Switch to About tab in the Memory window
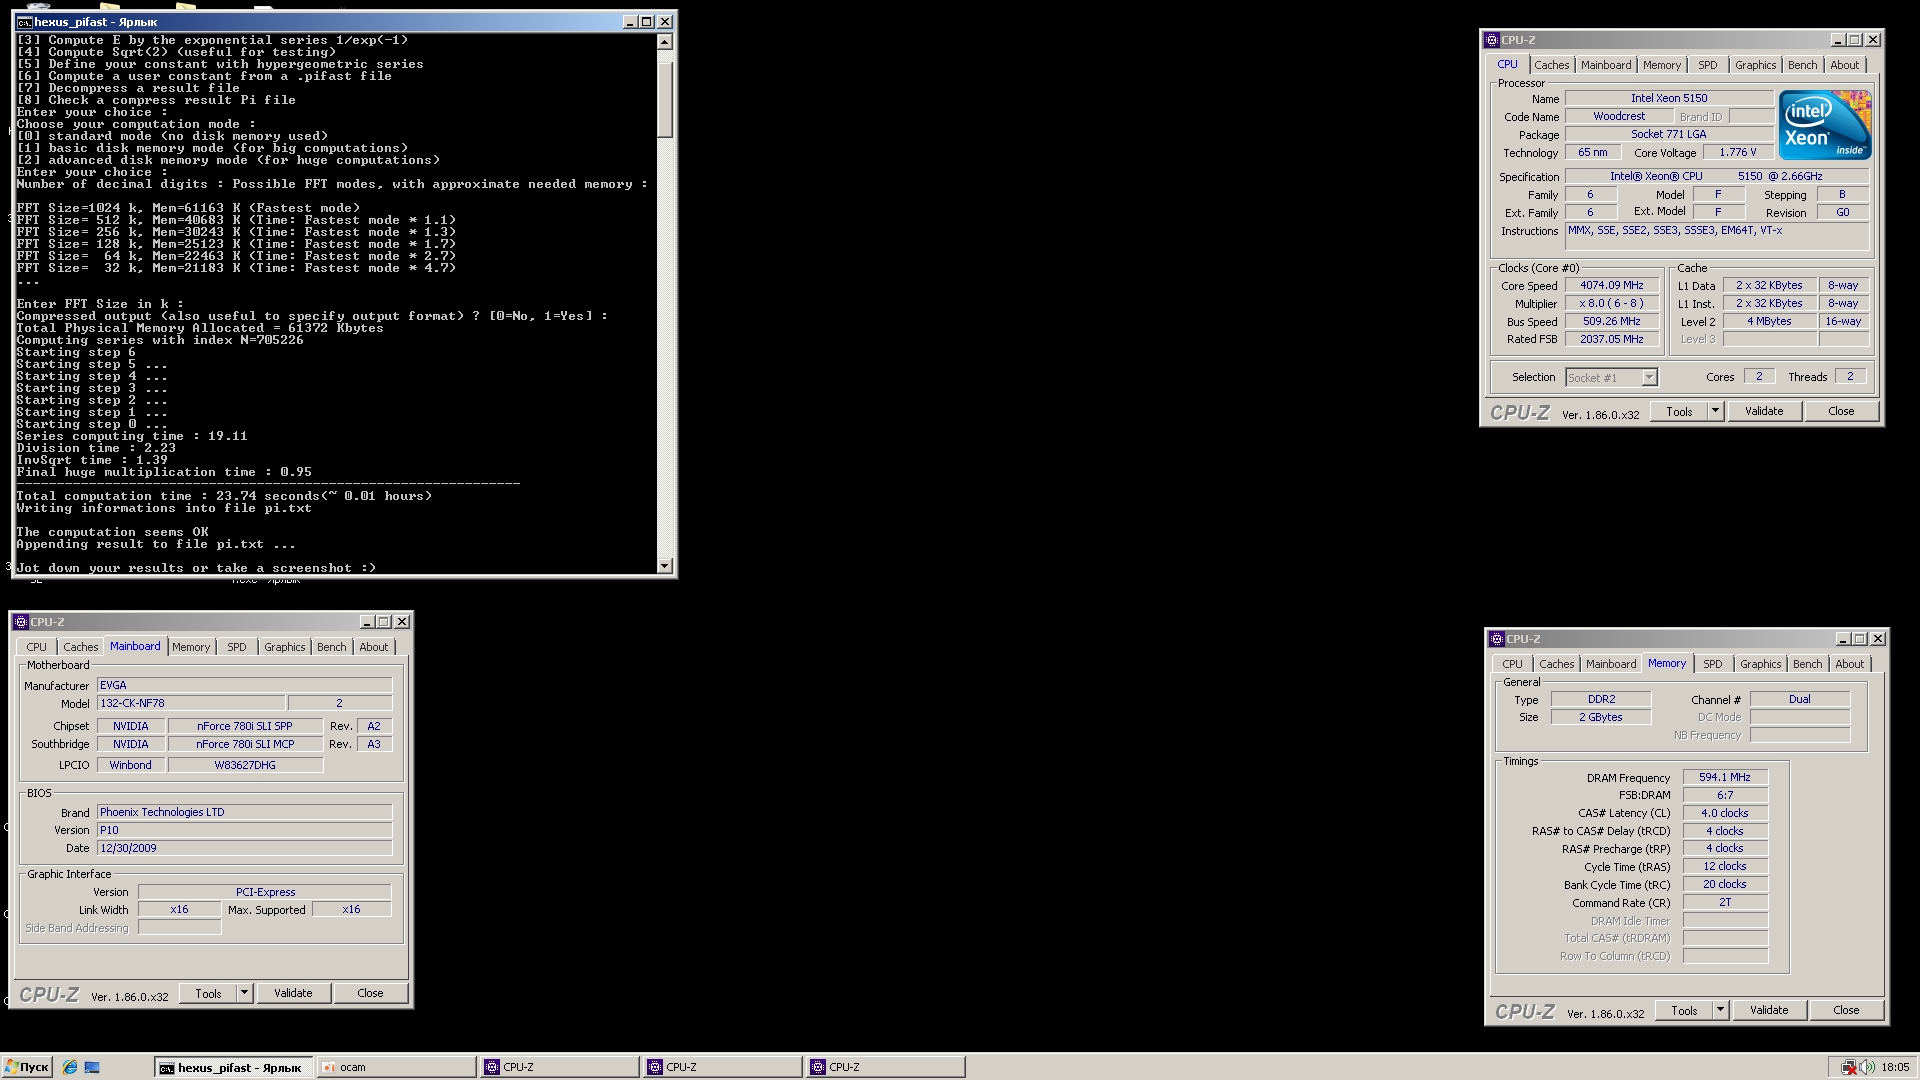The image size is (1920, 1080). (1849, 664)
